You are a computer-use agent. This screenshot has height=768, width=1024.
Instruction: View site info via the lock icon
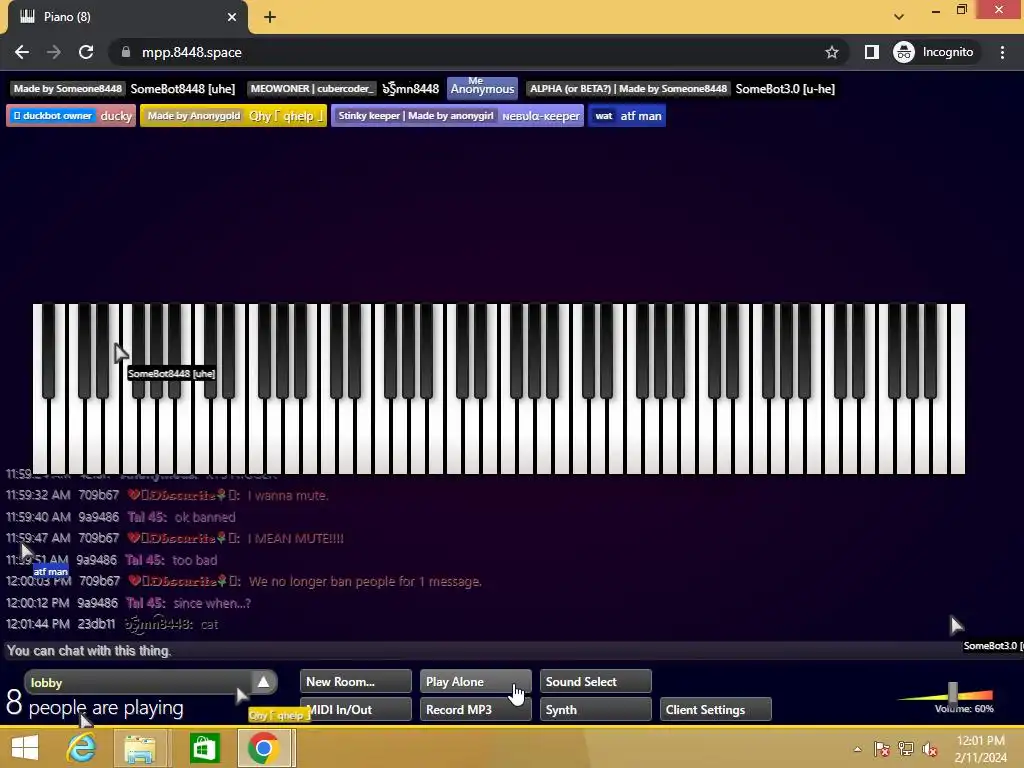pos(125,52)
